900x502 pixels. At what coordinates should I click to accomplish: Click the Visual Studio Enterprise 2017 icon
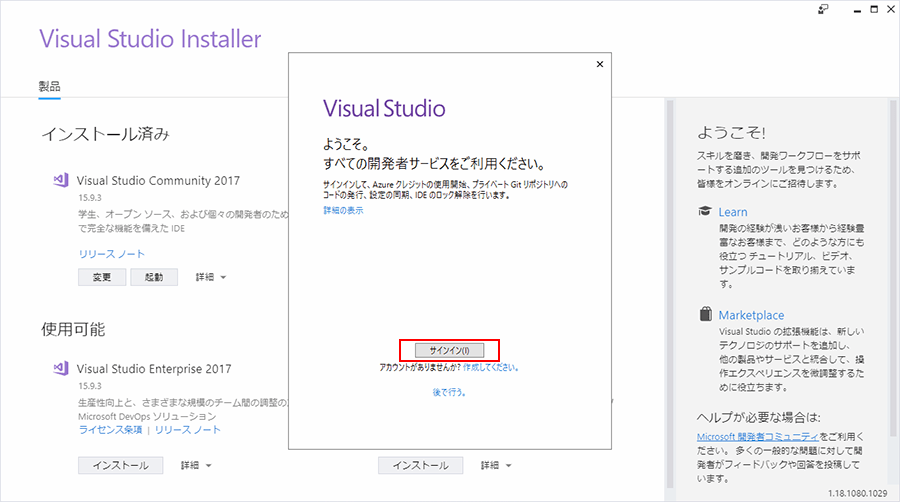point(61,368)
